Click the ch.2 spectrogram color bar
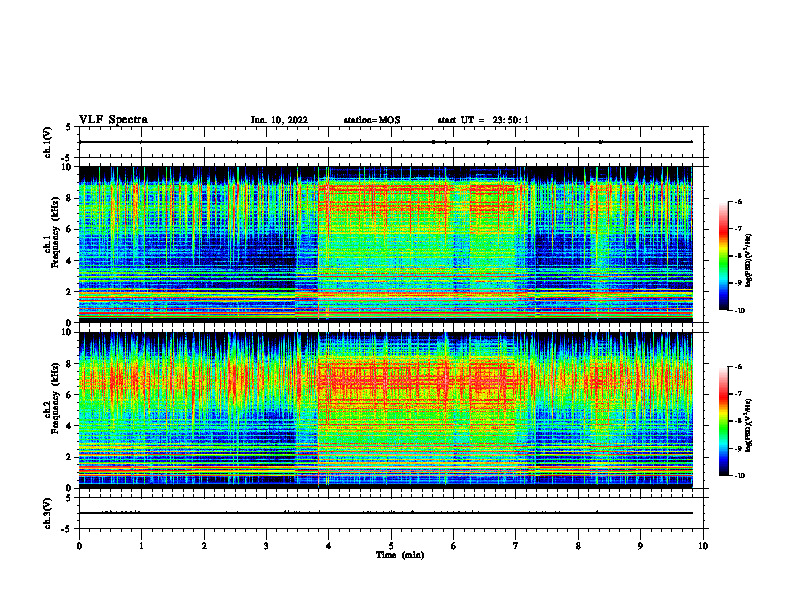 [723, 421]
